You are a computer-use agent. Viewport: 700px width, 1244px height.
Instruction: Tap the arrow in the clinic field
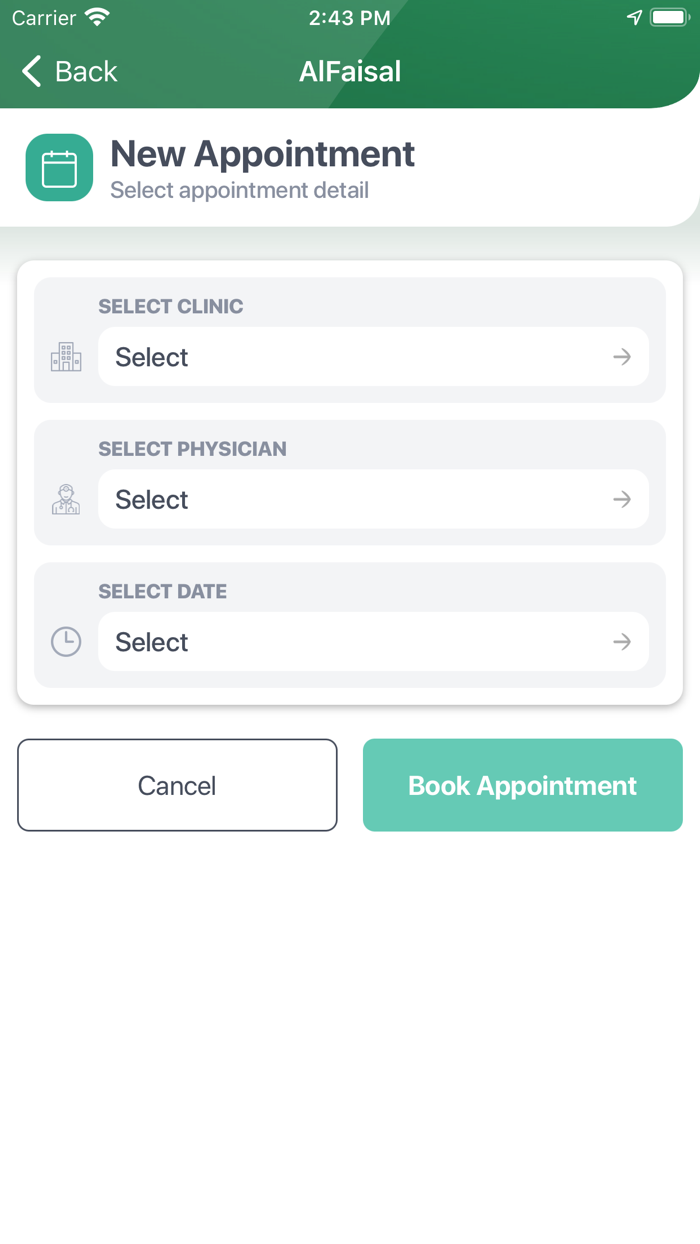pyautogui.click(x=622, y=357)
